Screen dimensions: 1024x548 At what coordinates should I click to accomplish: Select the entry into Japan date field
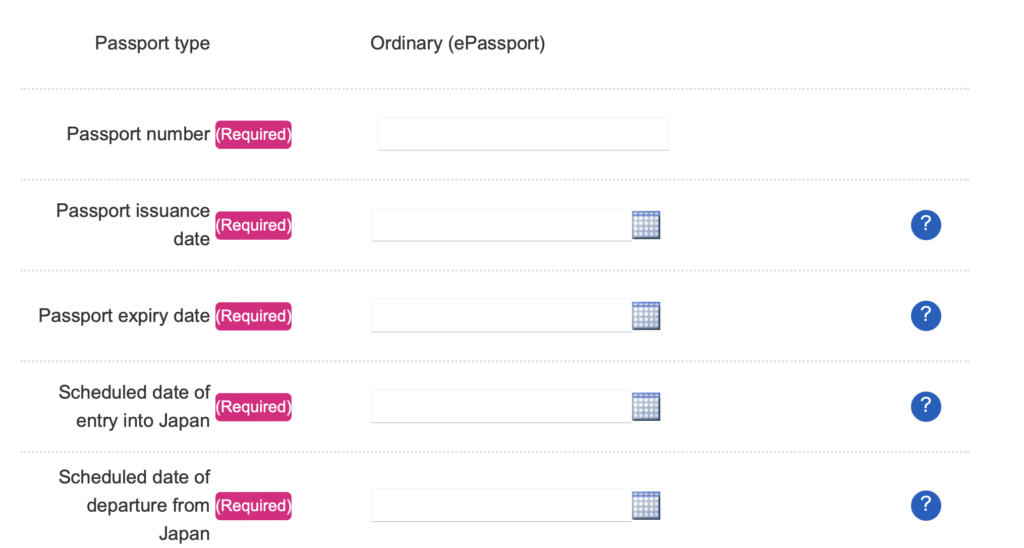pos(501,406)
